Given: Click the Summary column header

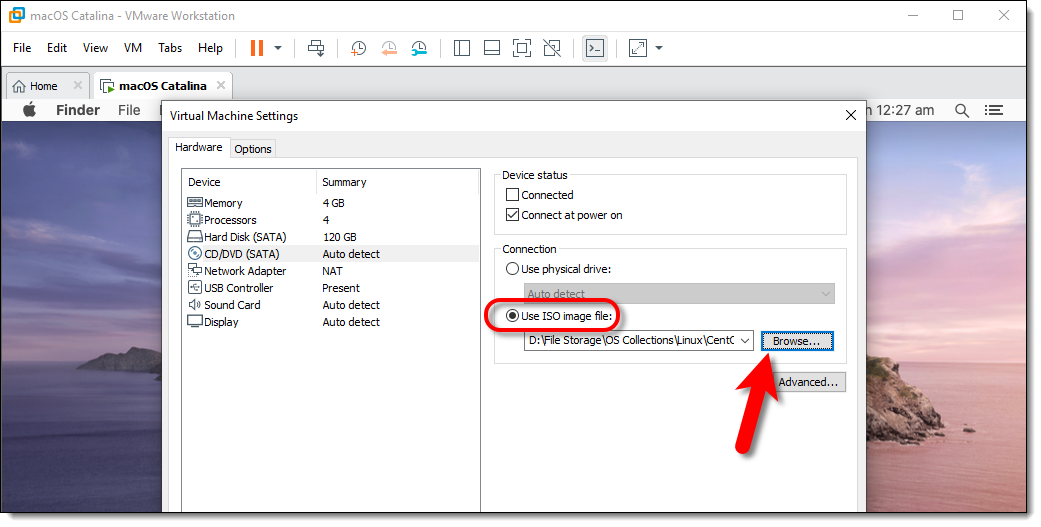Looking at the screenshot, I should 398,182.
